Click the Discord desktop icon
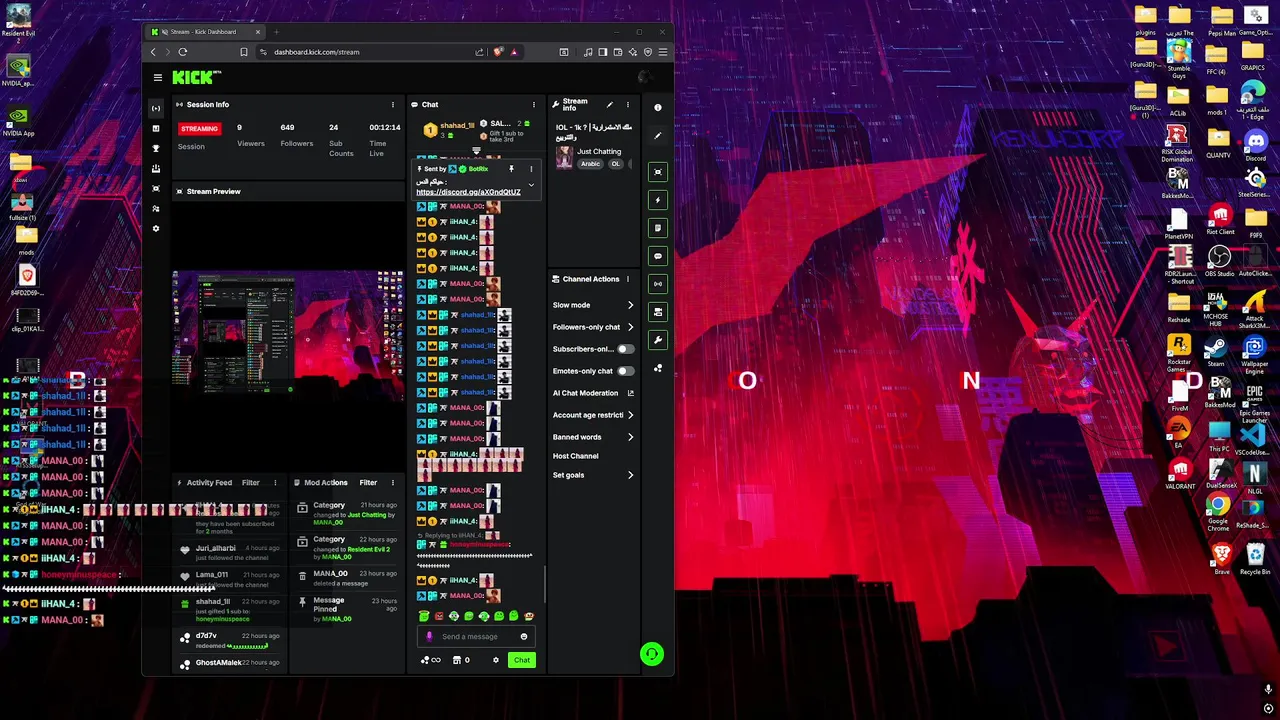 click(1255, 145)
